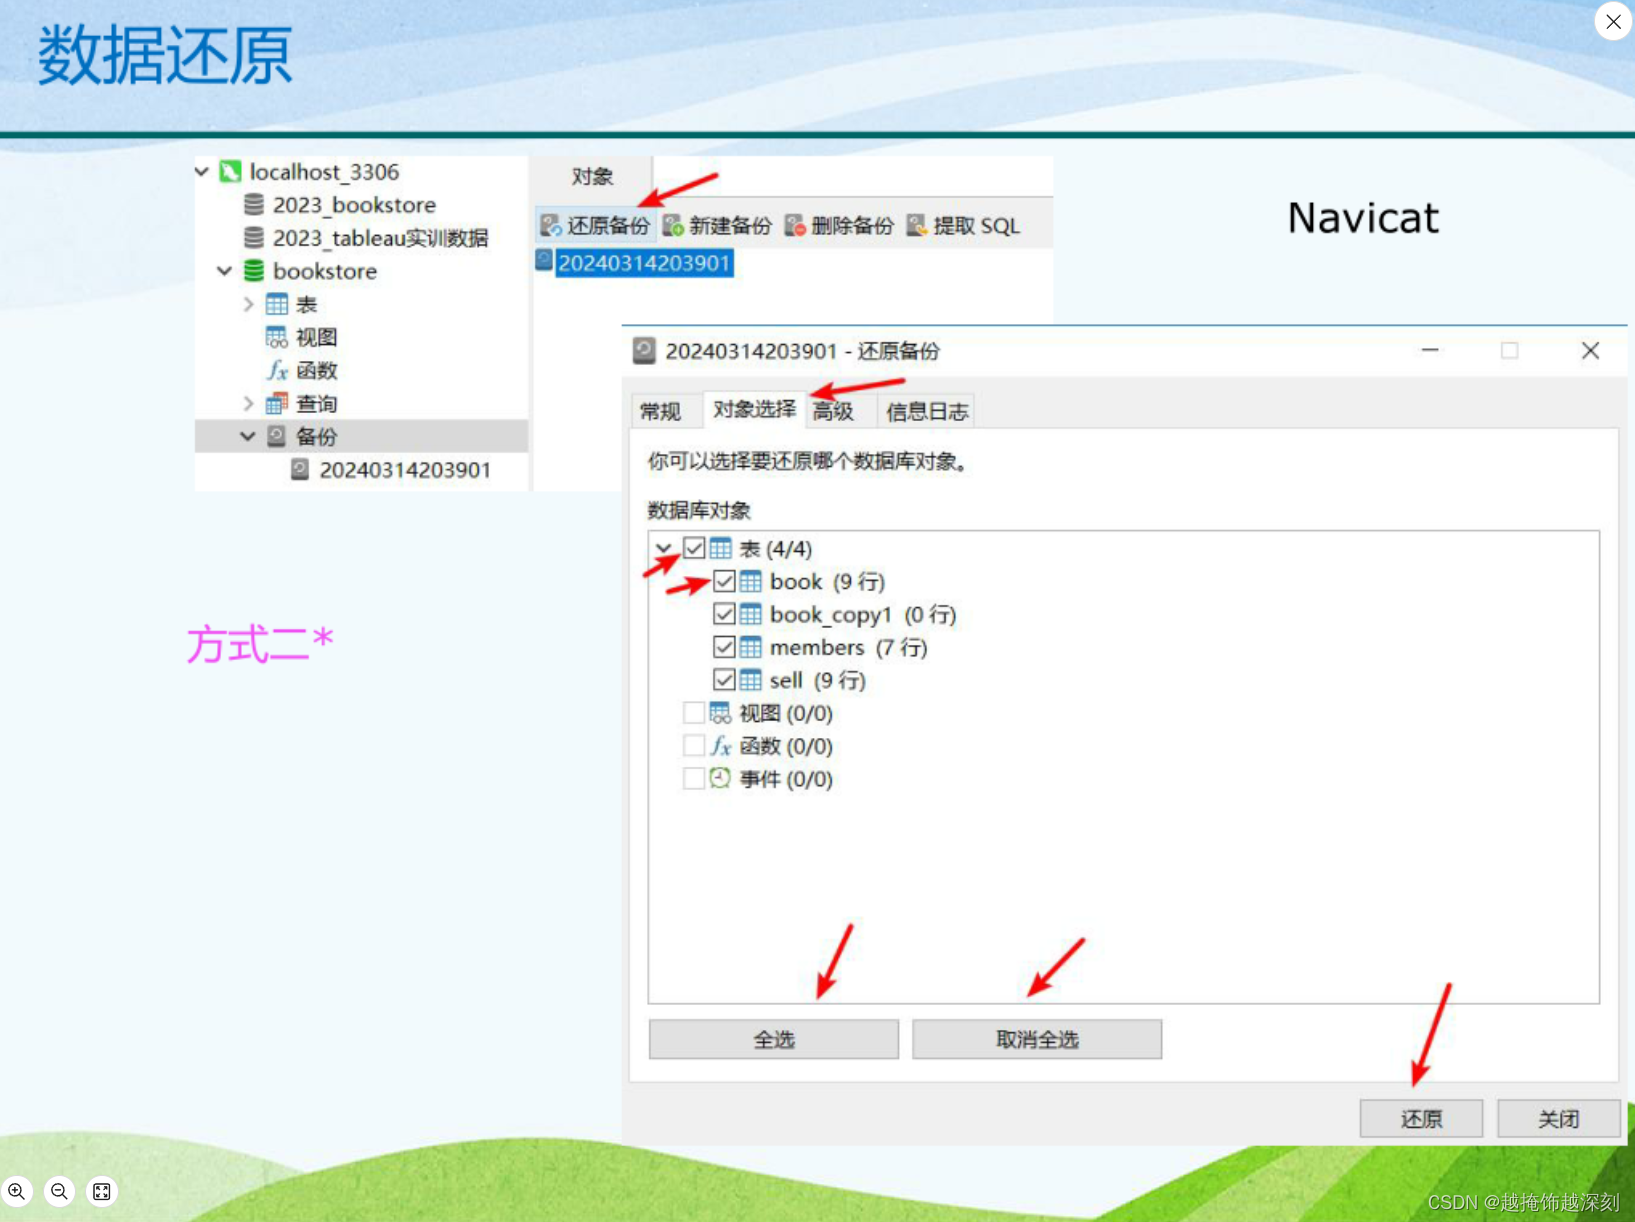Image resolution: width=1635 pixels, height=1222 pixels.
Task: Click the 2023_bookstore database icon
Action: tap(254, 205)
